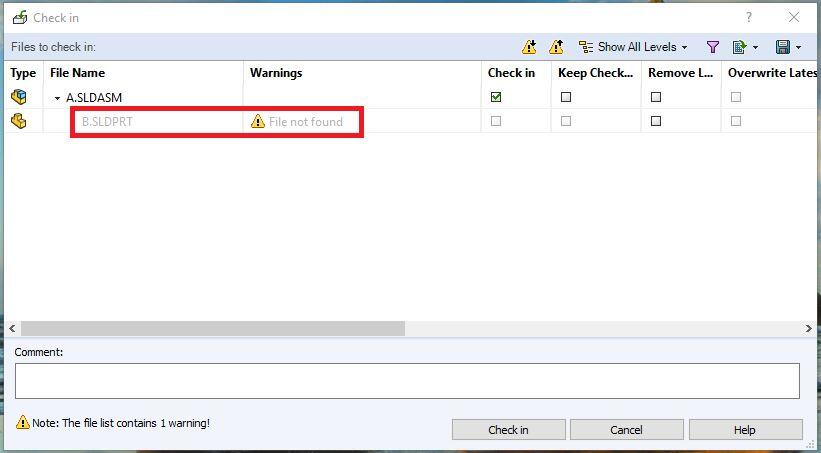Open the Show All Levels dropdown
821x453 pixels.
(x=635, y=47)
